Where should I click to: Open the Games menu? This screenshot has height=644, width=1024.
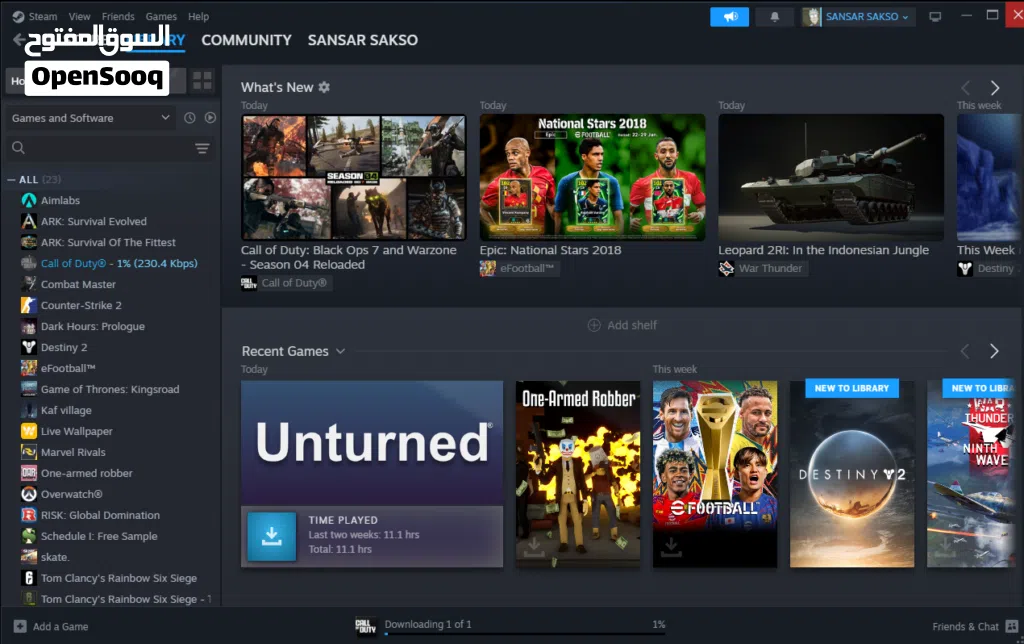(x=161, y=17)
